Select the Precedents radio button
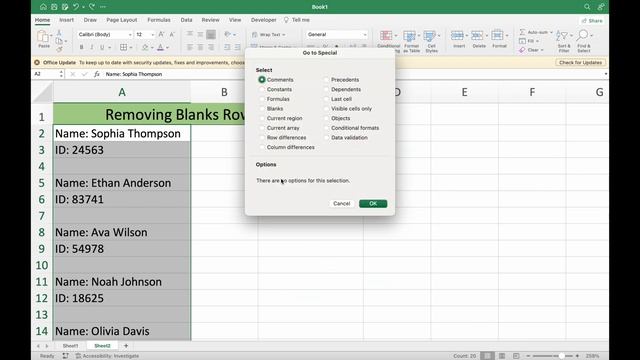Image resolution: width=640 pixels, height=360 pixels. 326,80
